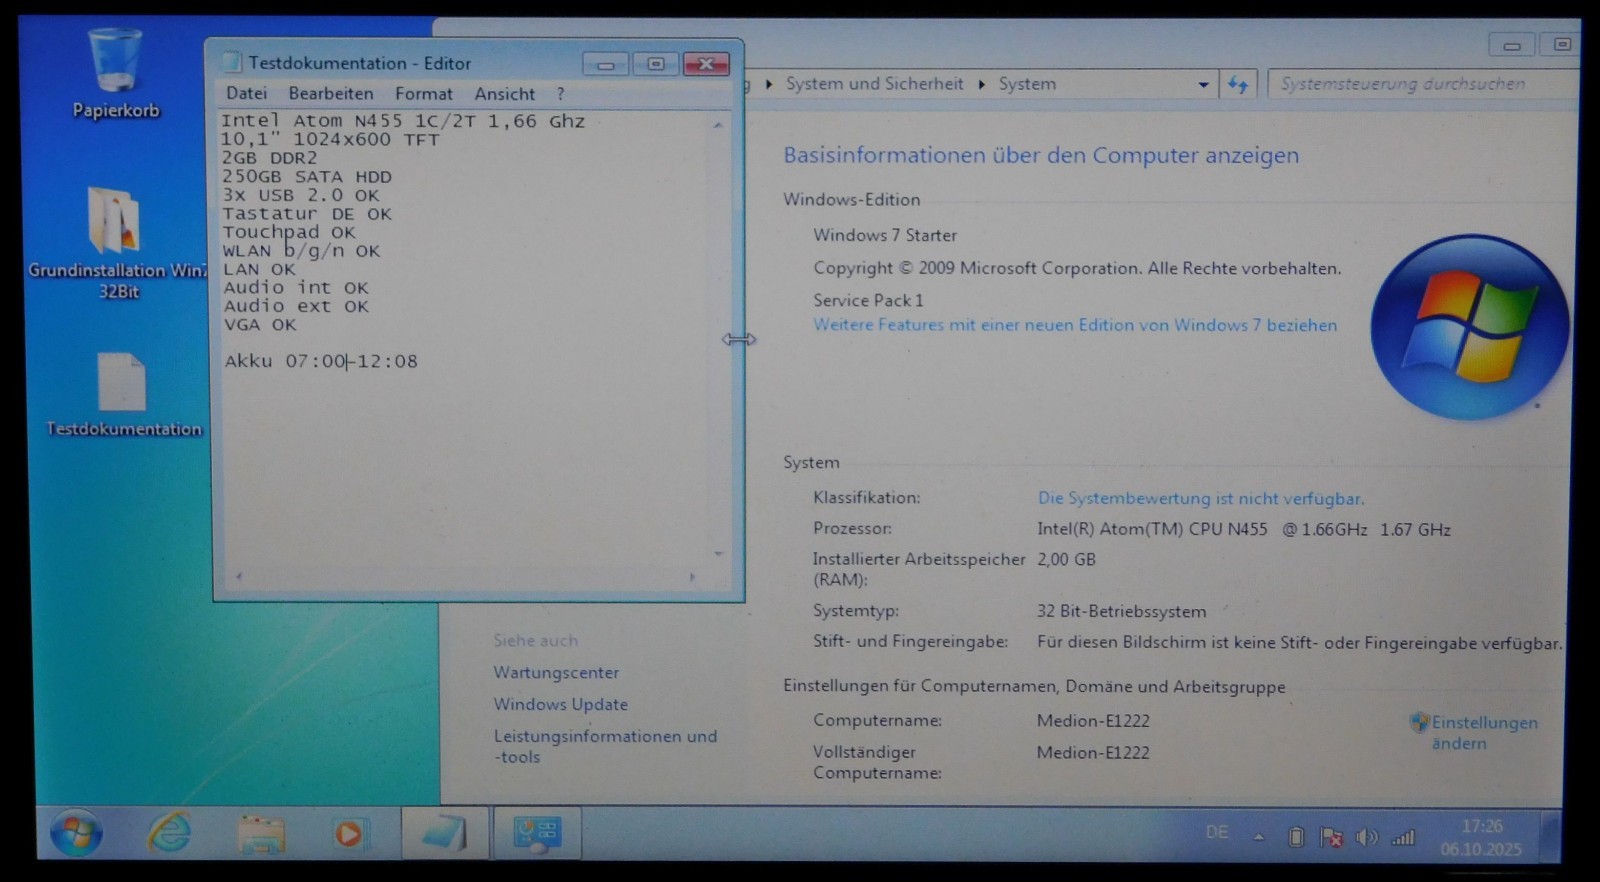The image size is (1600, 882).
Task: Click the '32 Bit-Betriebssystem' Systemtyp value
Action: coord(1121,611)
